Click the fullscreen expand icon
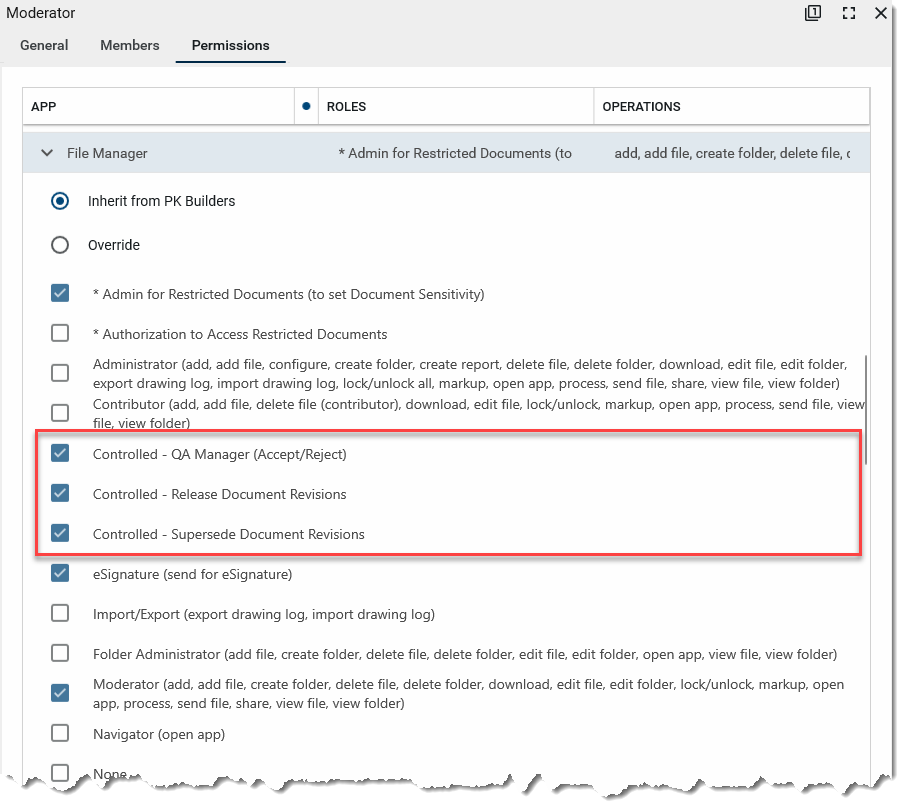Image resolution: width=902 pixels, height=812 pixels. [x=848, y=13]
